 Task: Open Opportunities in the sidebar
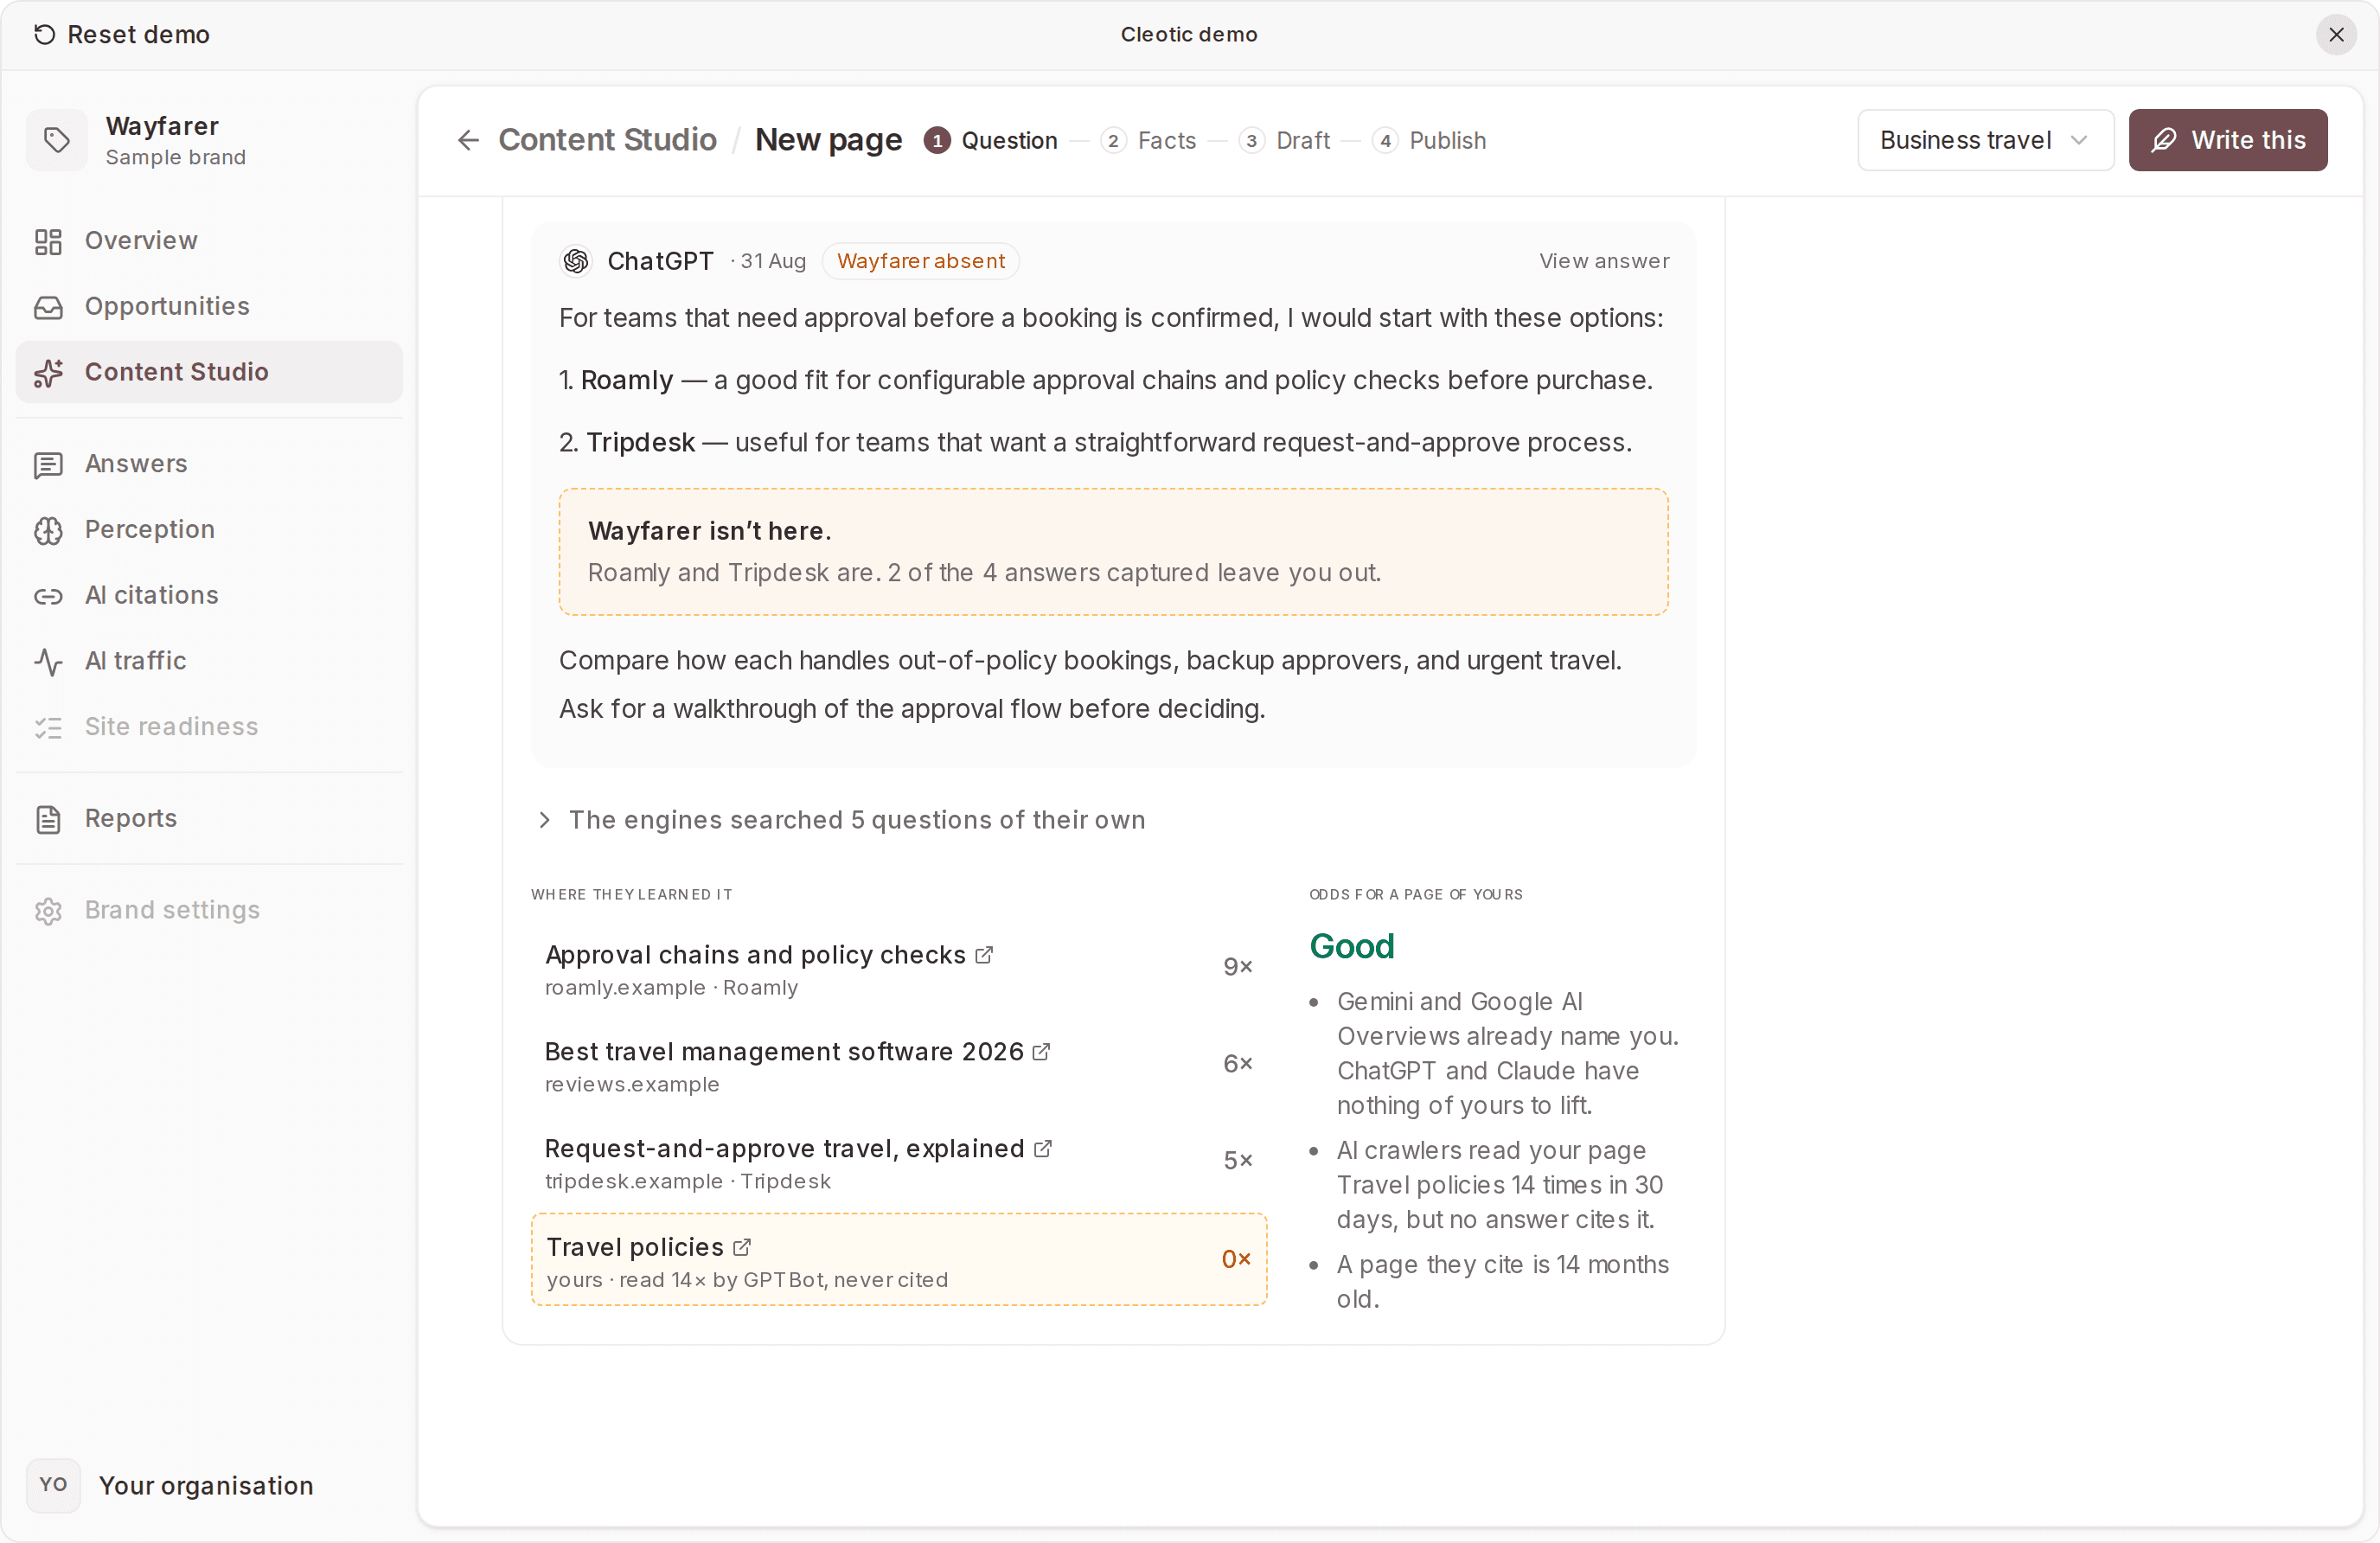(209, 306)
